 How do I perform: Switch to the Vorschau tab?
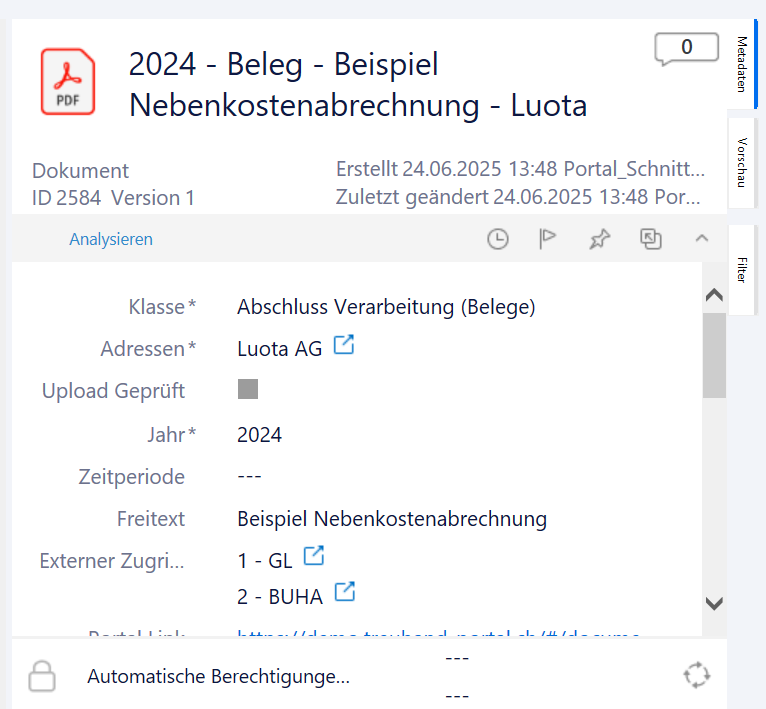tap(742, 162)
